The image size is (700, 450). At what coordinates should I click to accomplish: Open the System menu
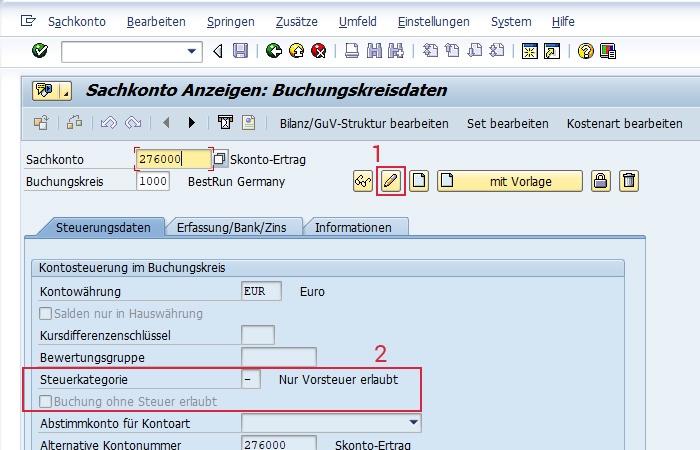pyautogui.click(x=511, y=21)
